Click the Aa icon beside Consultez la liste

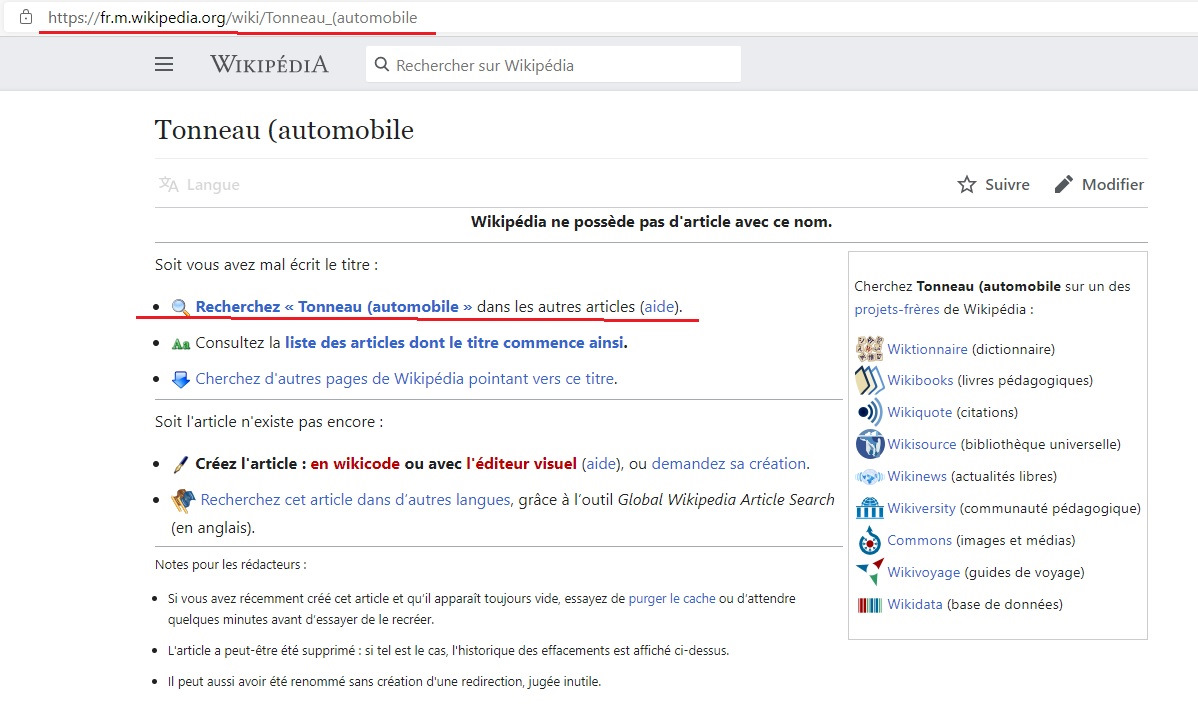coord(181,344)
